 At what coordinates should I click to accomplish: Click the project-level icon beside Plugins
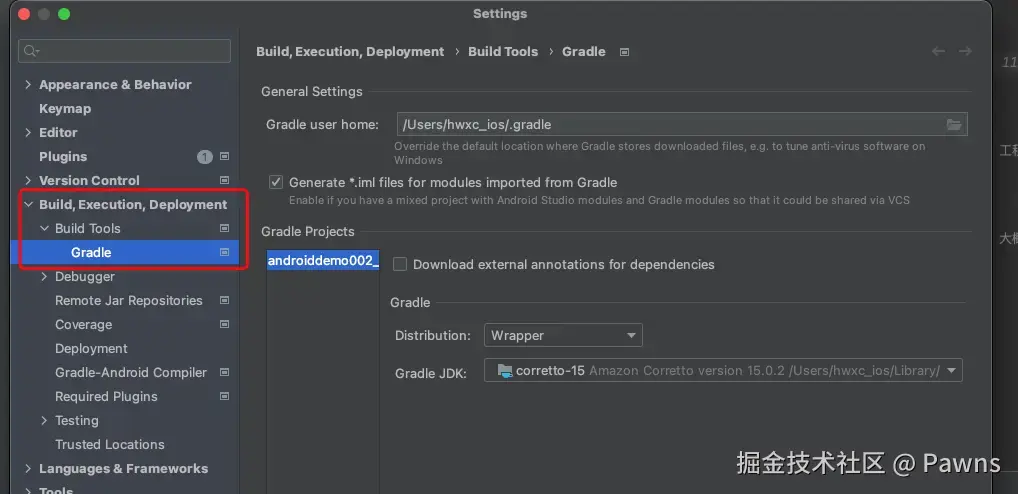(x=225, y=157)
